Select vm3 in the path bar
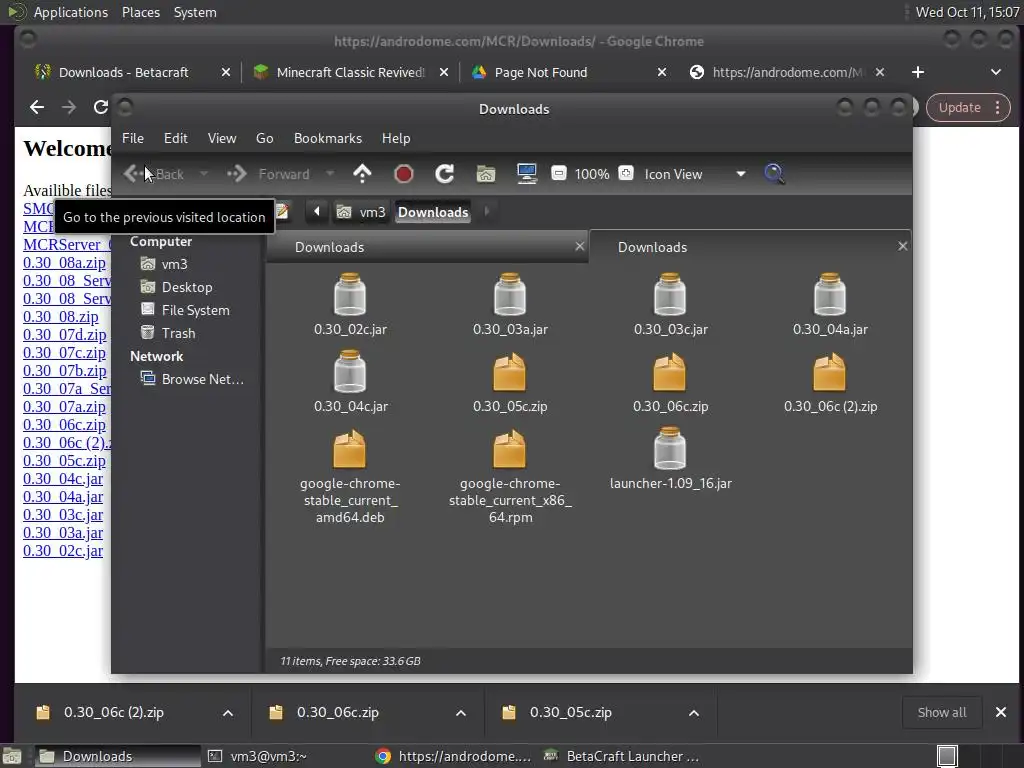Image resolution: width=1024 pixels, height=768 pixels. click(361, 212)
